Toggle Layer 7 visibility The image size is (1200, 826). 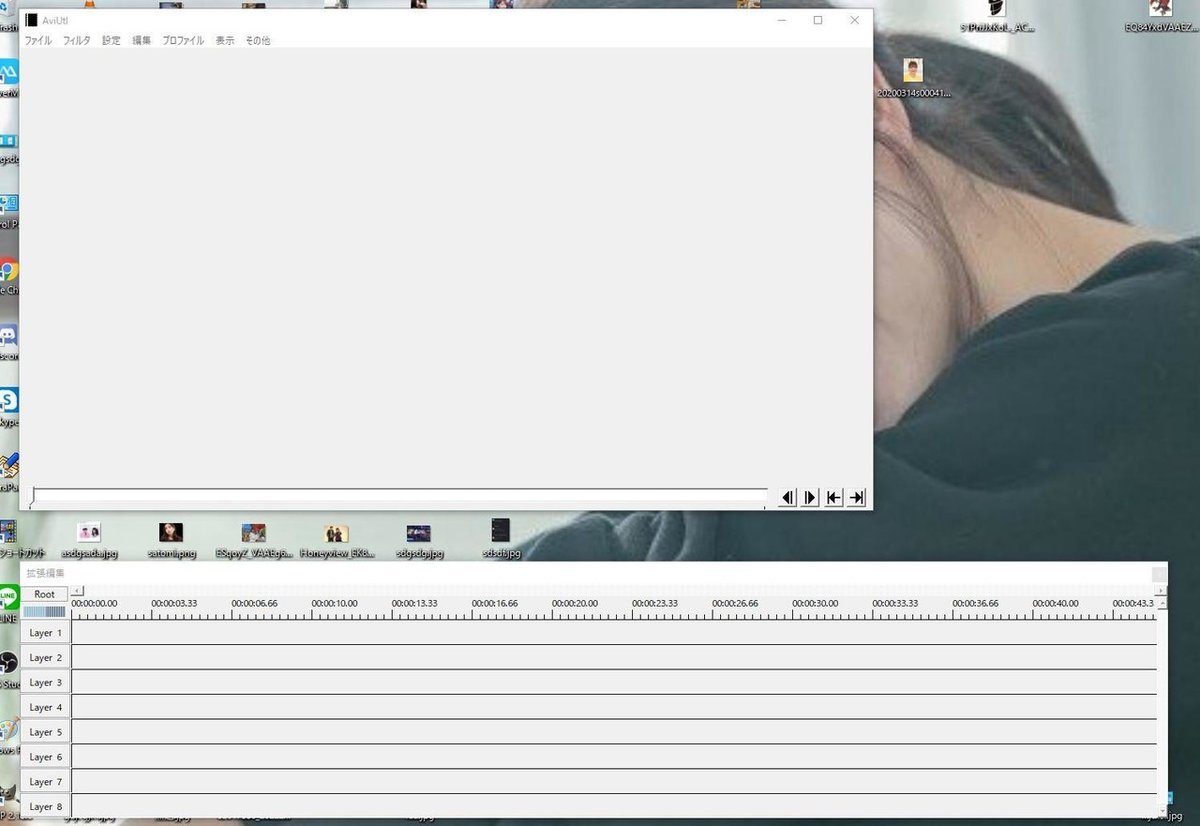click(x=46, y=782)
